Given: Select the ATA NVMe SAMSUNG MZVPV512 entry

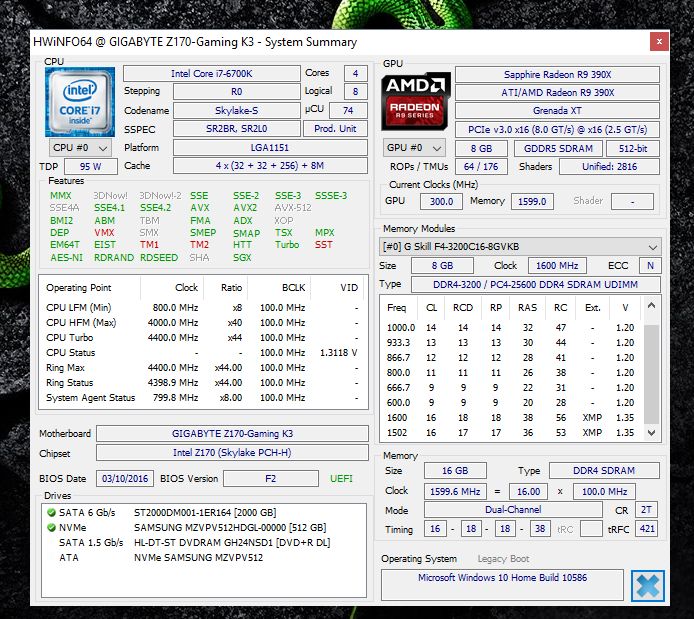Looking at the screenshot, I should point(161,557).
